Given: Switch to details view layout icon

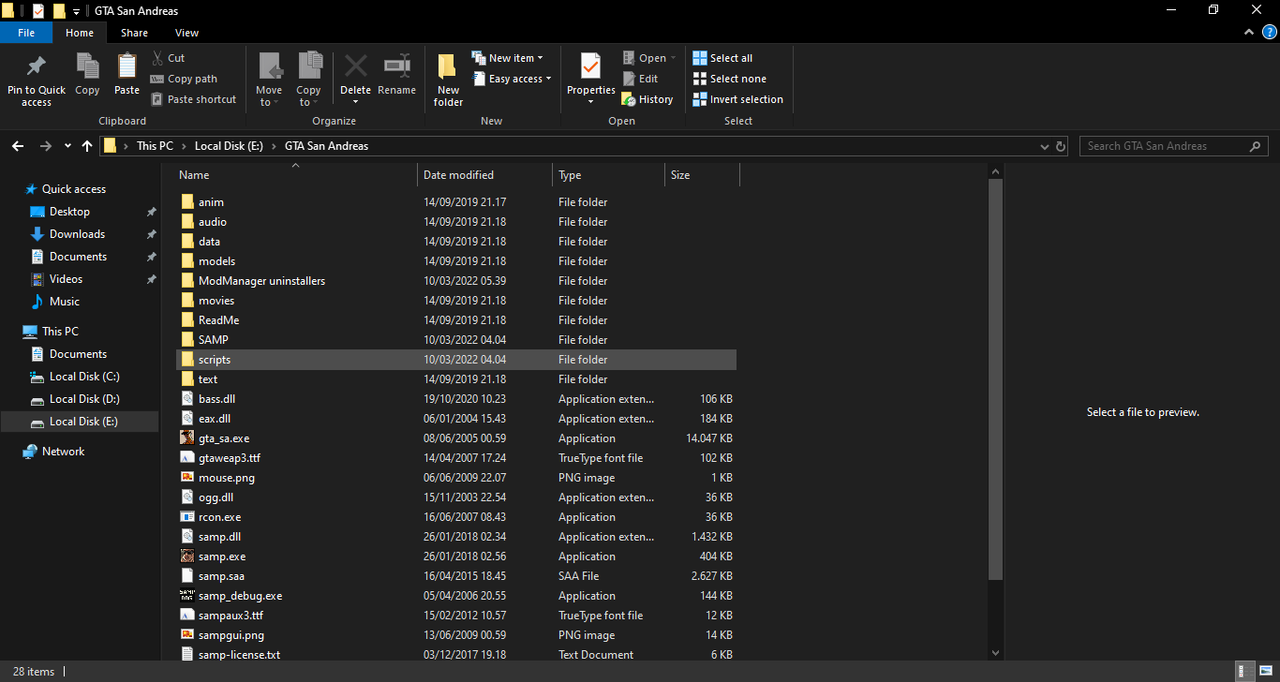Looking at the screenshot, I should tap(1243, 672).
